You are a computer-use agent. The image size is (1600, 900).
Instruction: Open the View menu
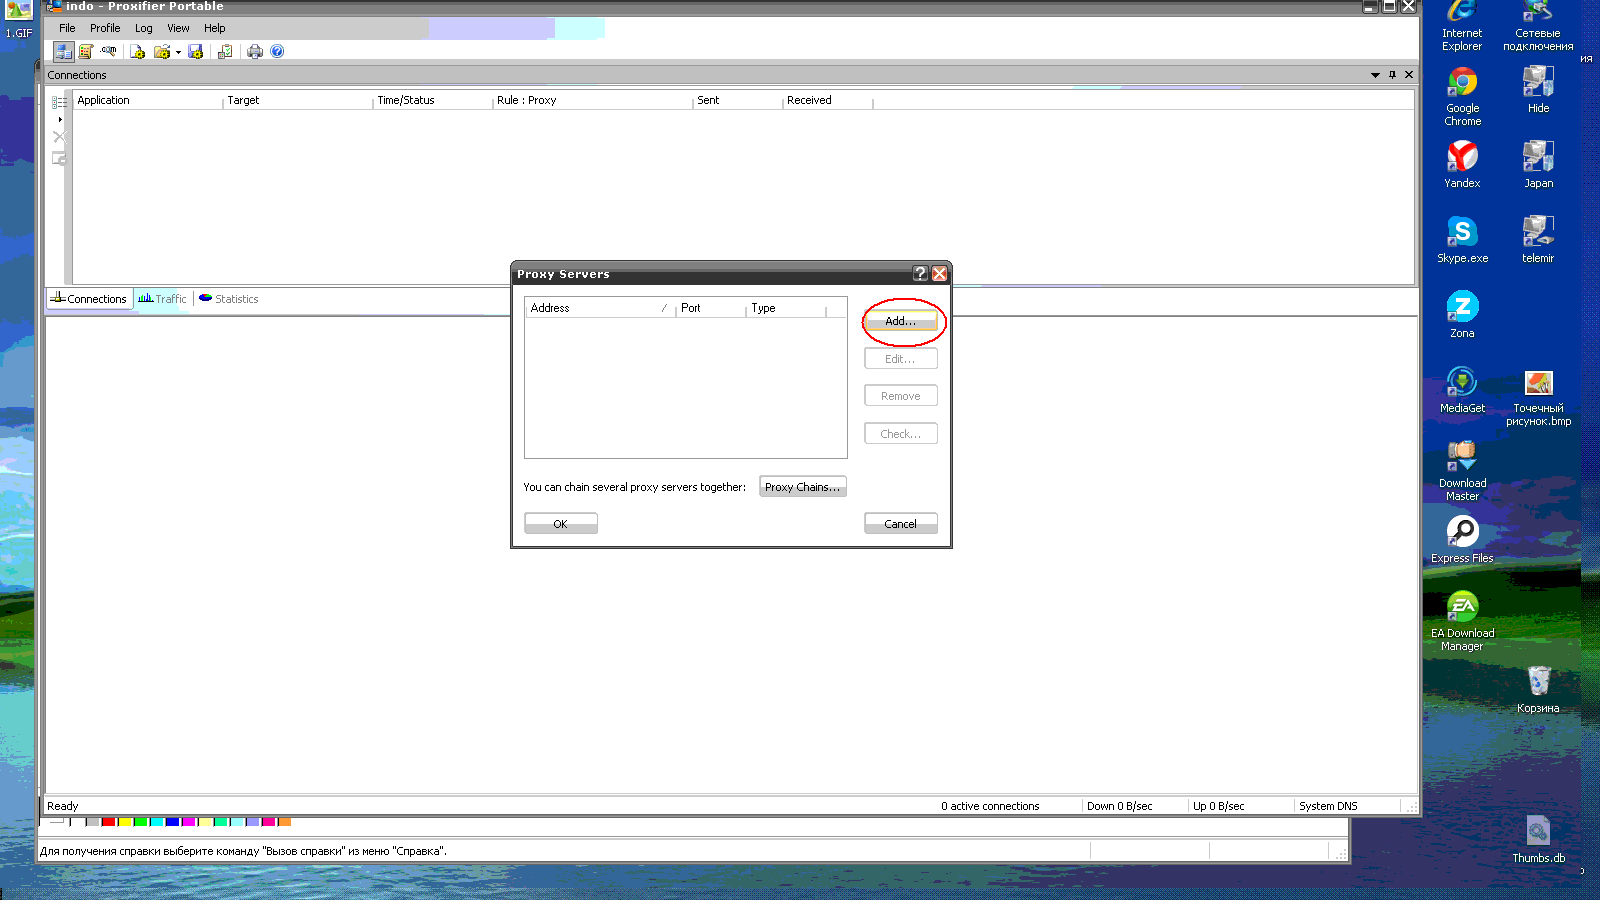click(178, 28)
